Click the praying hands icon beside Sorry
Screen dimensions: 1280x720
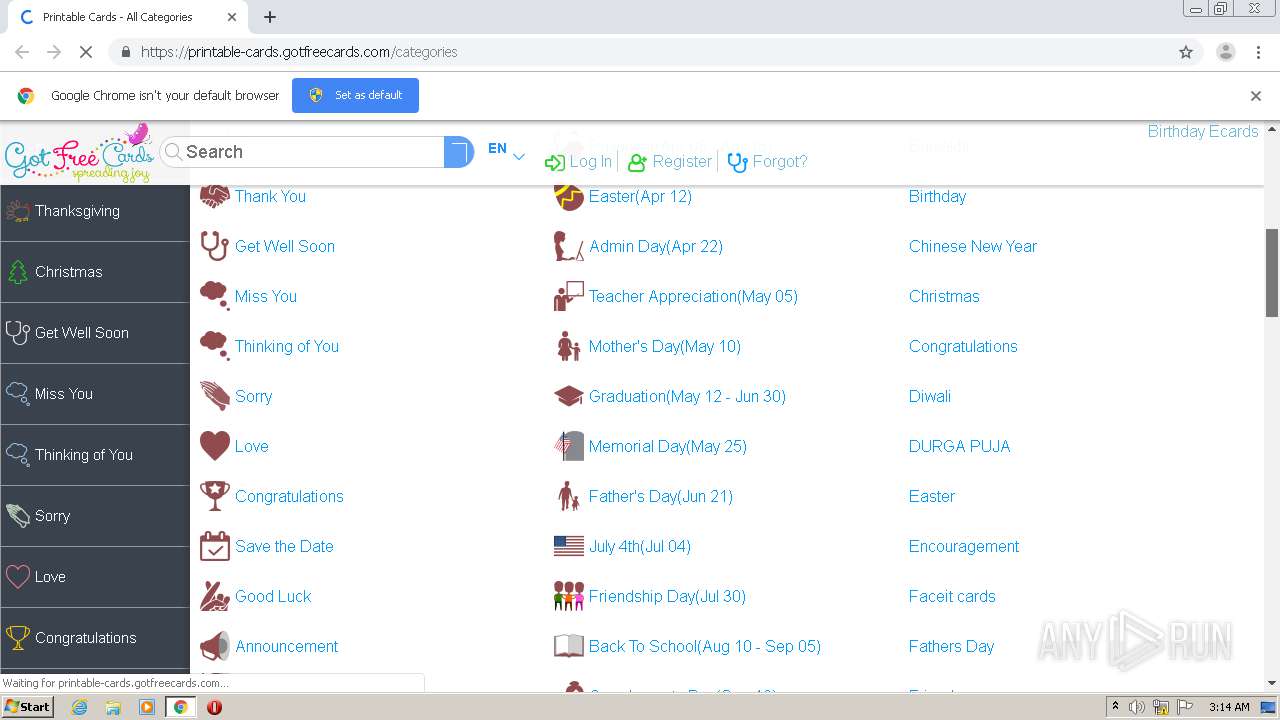(x=214, y=396)
